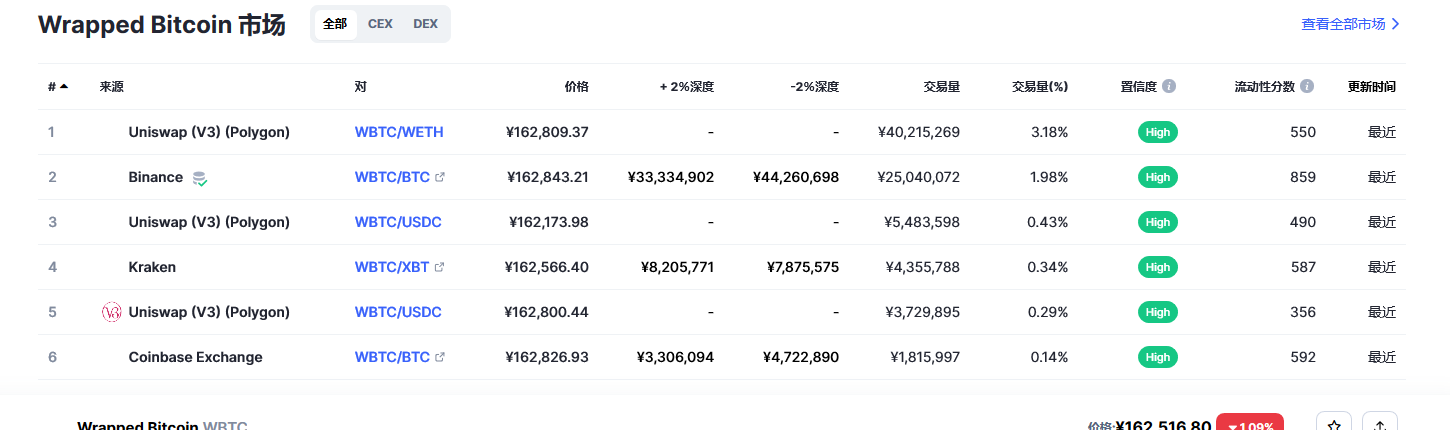
Task: Open the Coinbase Exchange link
Action: [x=196, y=357]
